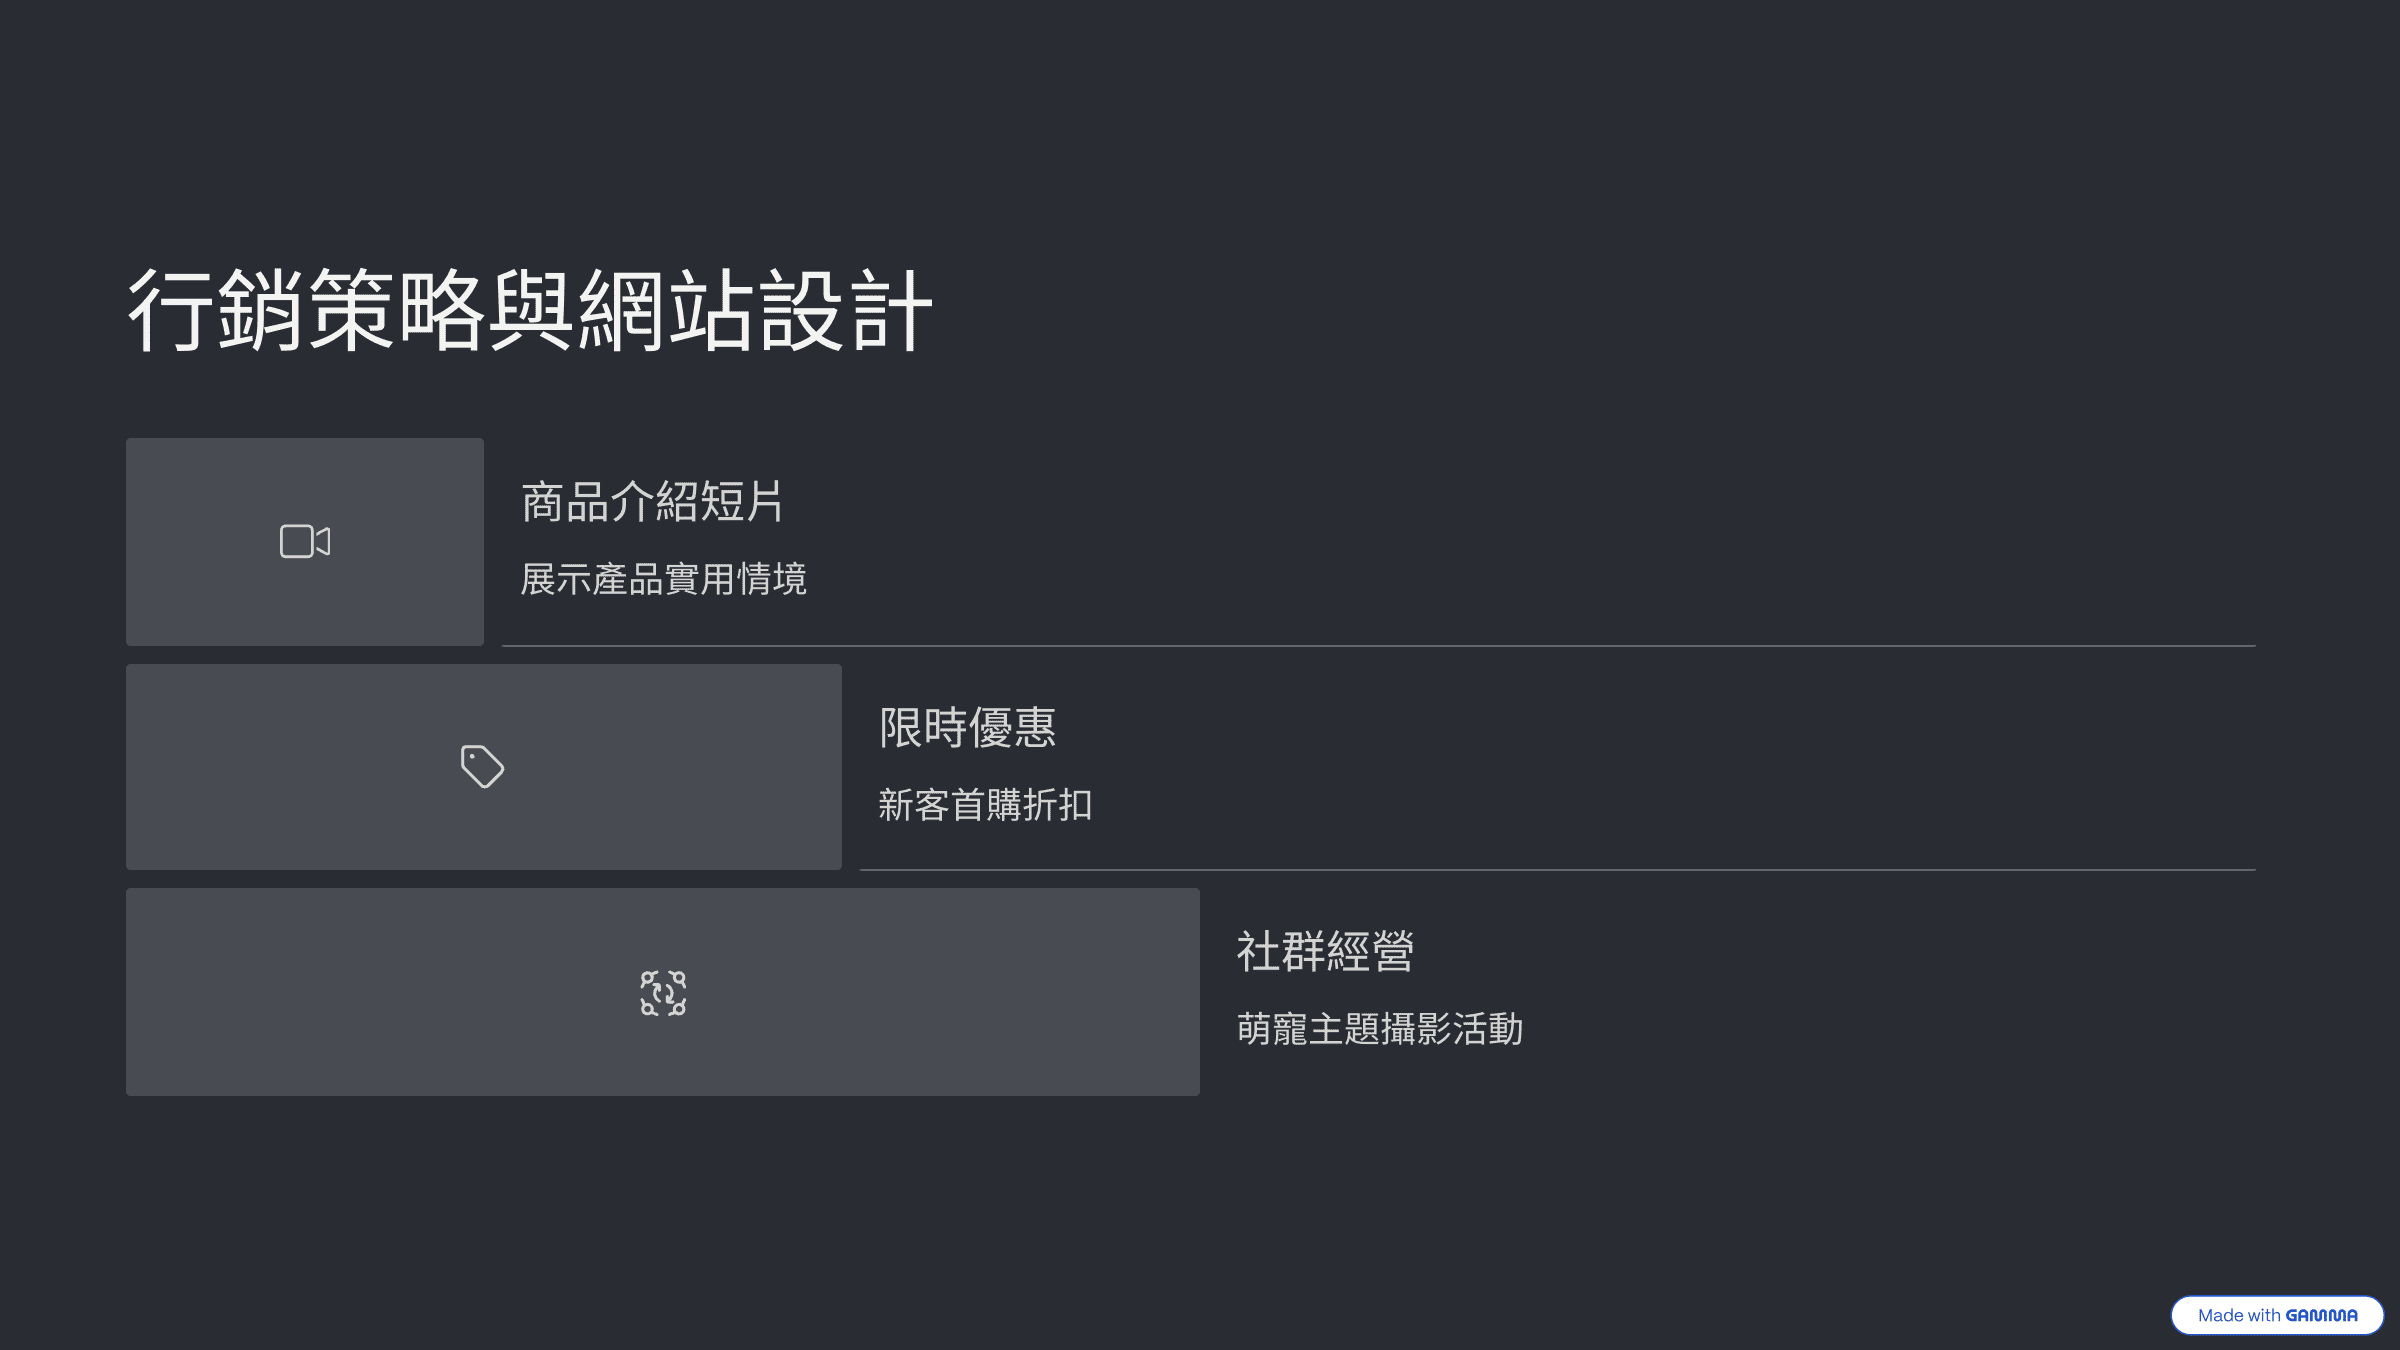Click the gray box behind the camera icon

[x=305, y=541]
